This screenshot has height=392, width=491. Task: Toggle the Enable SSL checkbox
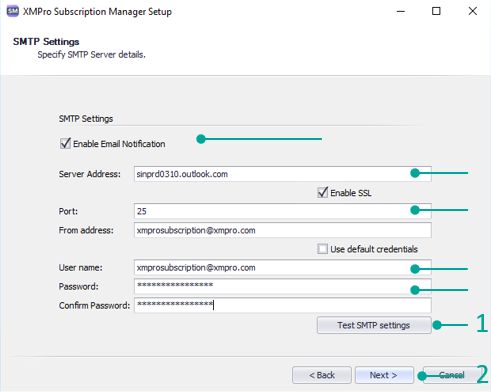click(x=322, y=192)
